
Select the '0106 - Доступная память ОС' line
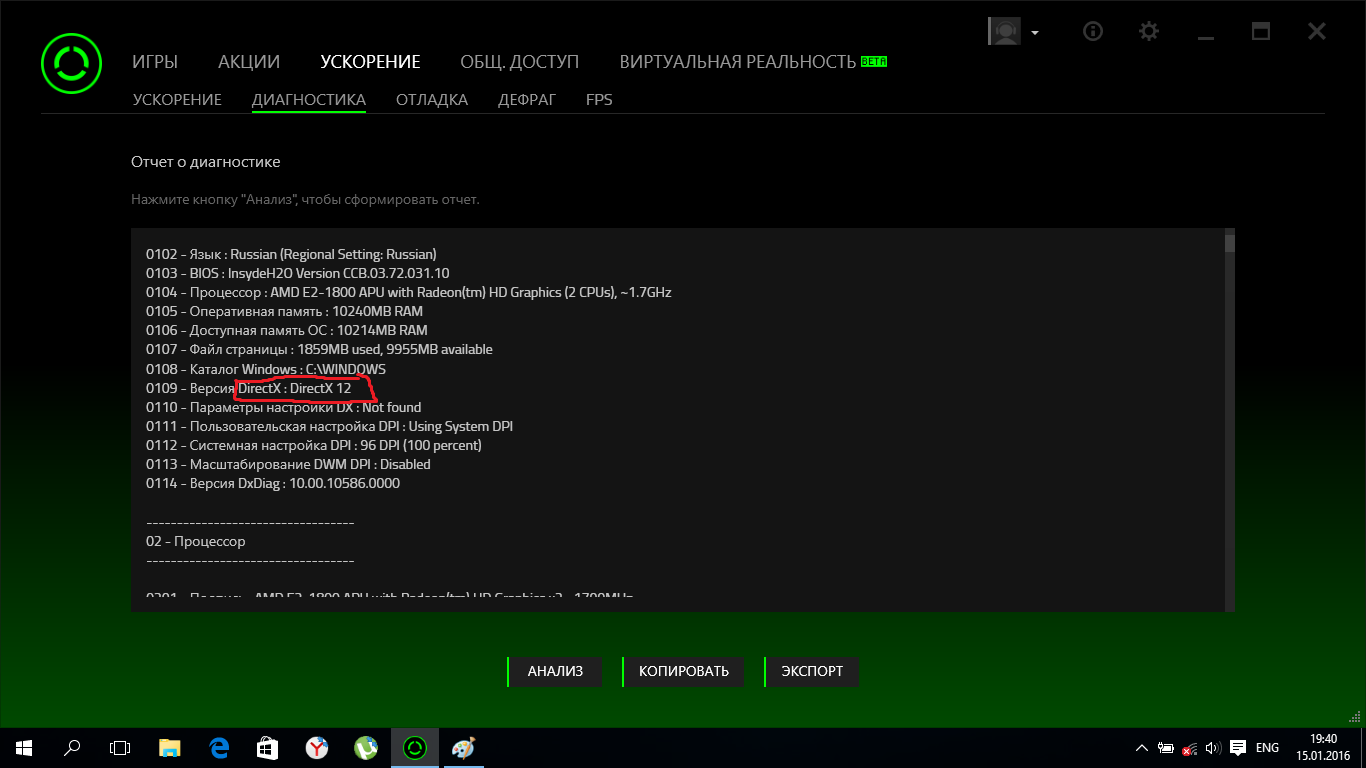286,330
